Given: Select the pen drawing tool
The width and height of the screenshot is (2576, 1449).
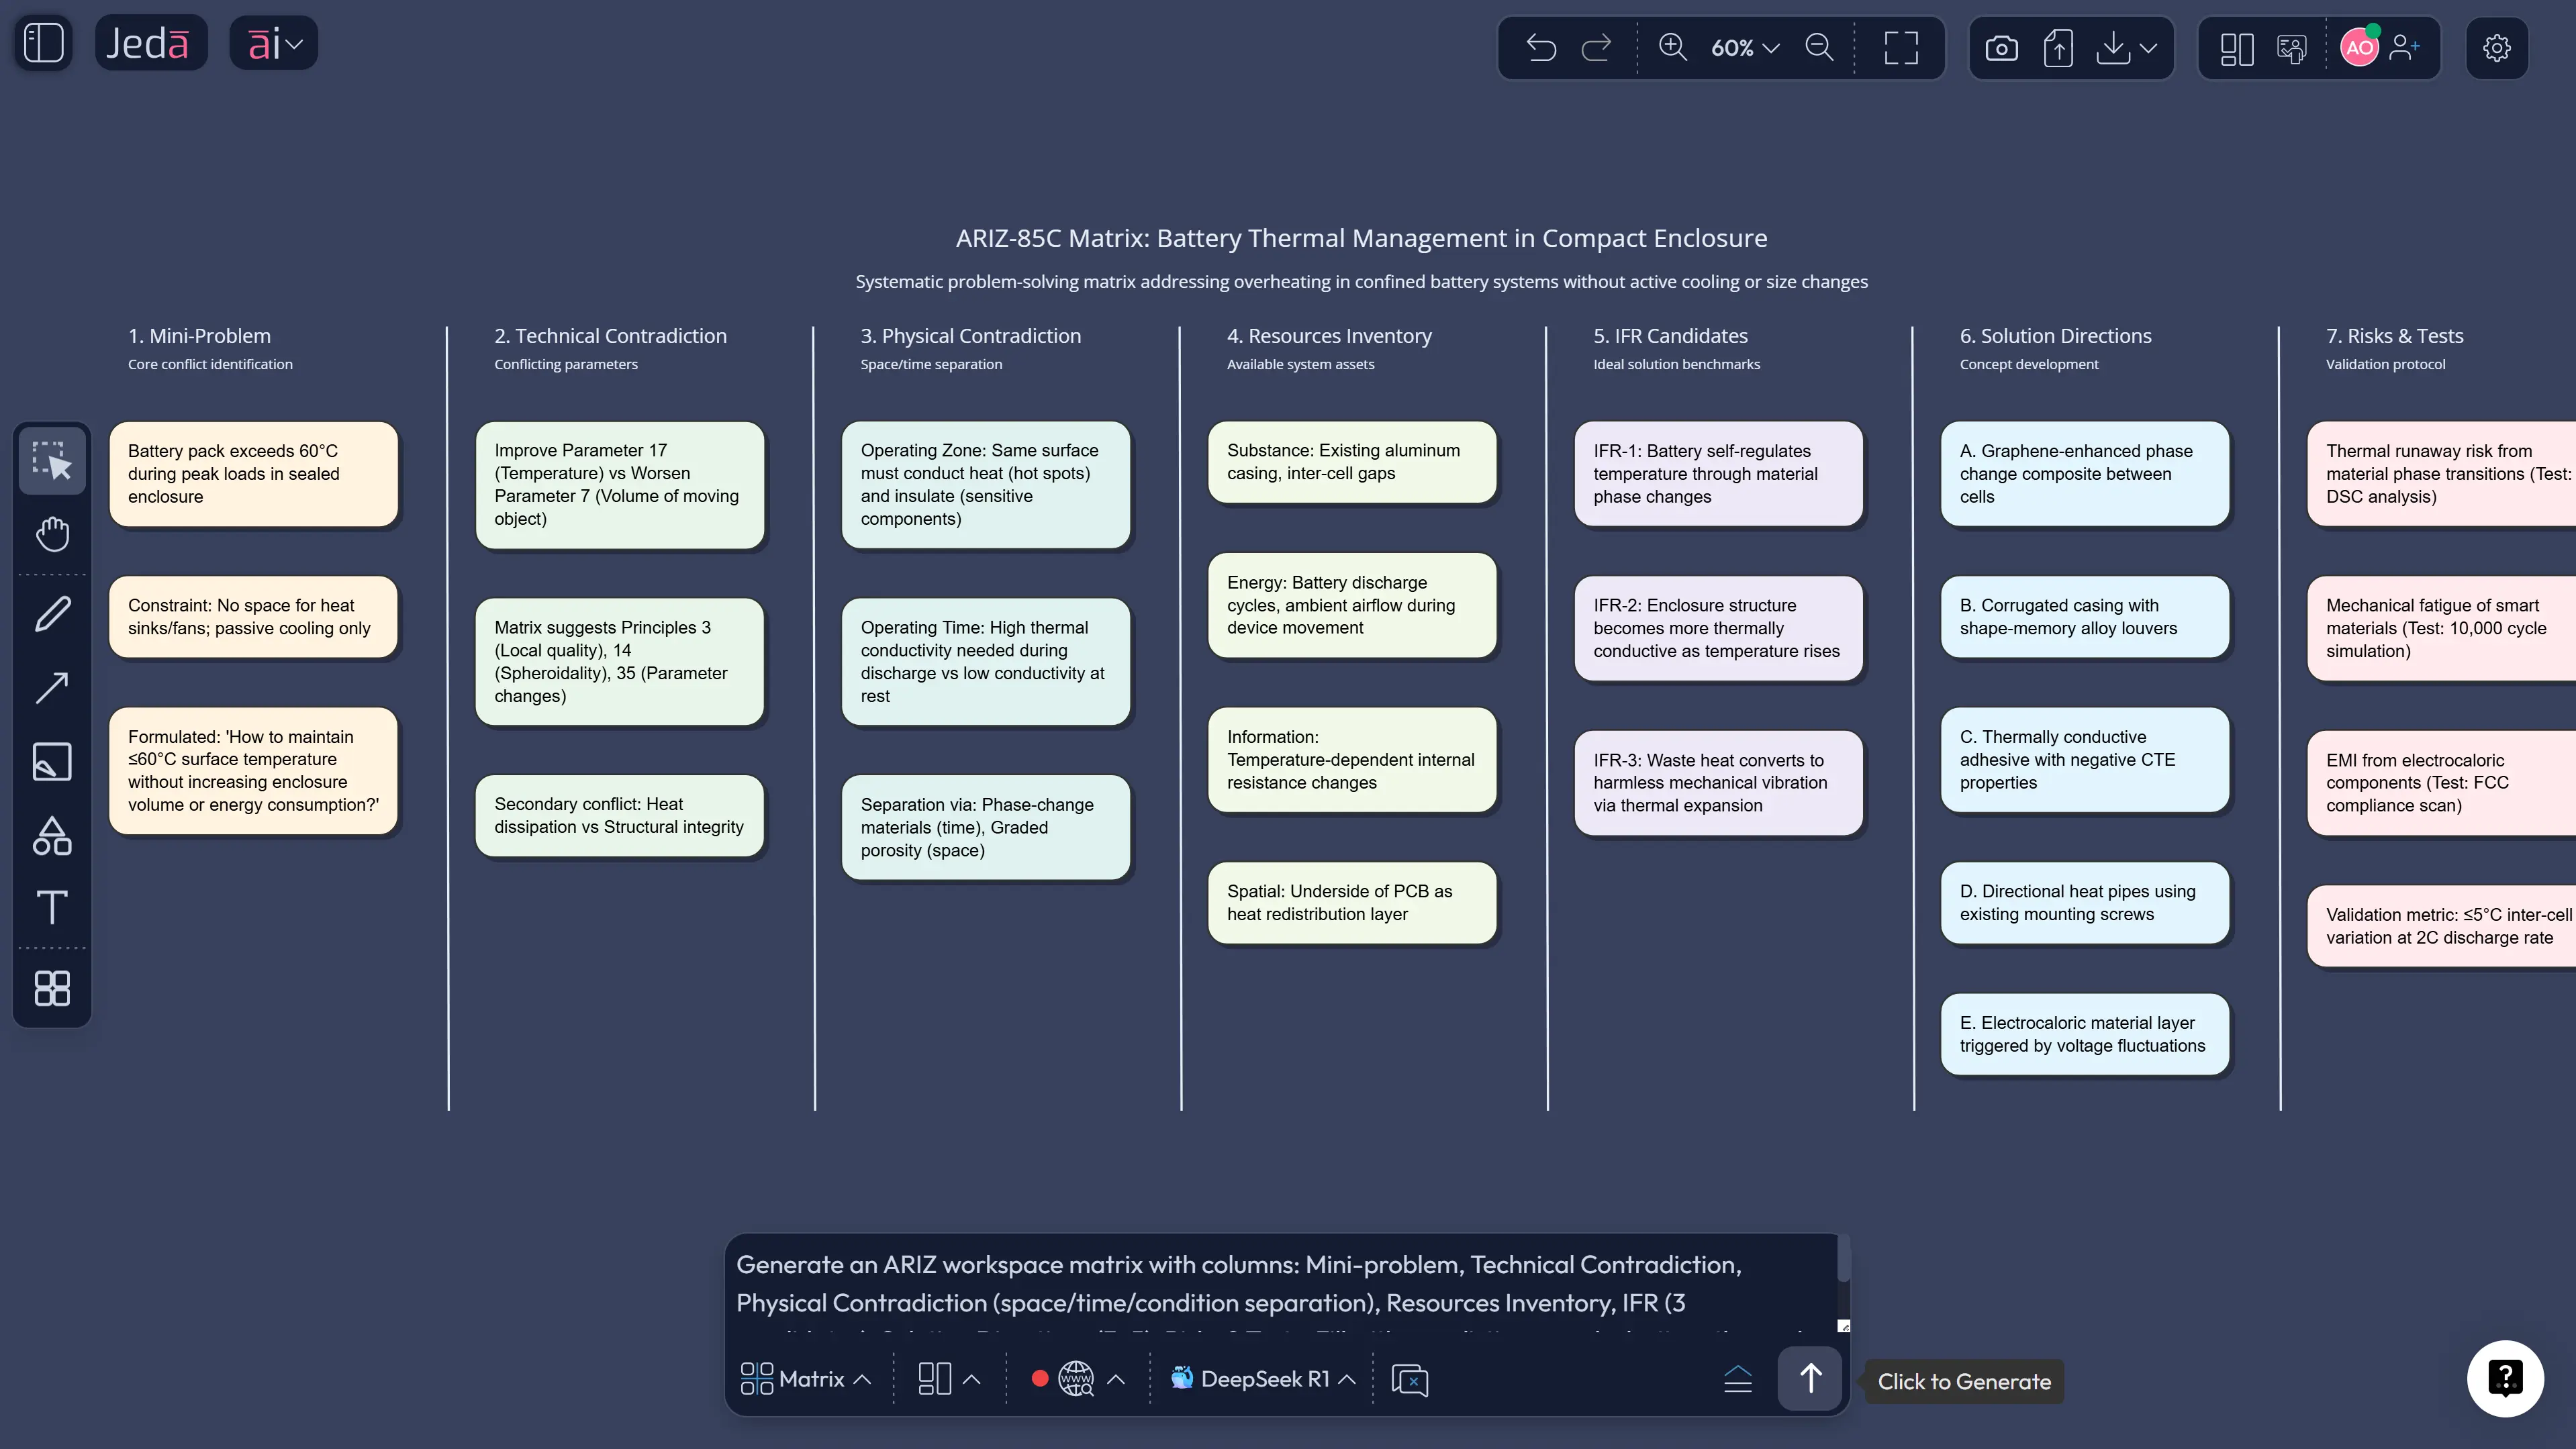Looking at the screenshot, I should (x=52, y=614).
